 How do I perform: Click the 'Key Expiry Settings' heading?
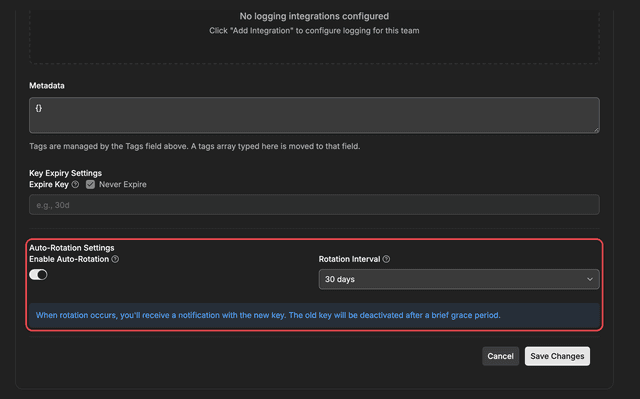click(65, 173)
